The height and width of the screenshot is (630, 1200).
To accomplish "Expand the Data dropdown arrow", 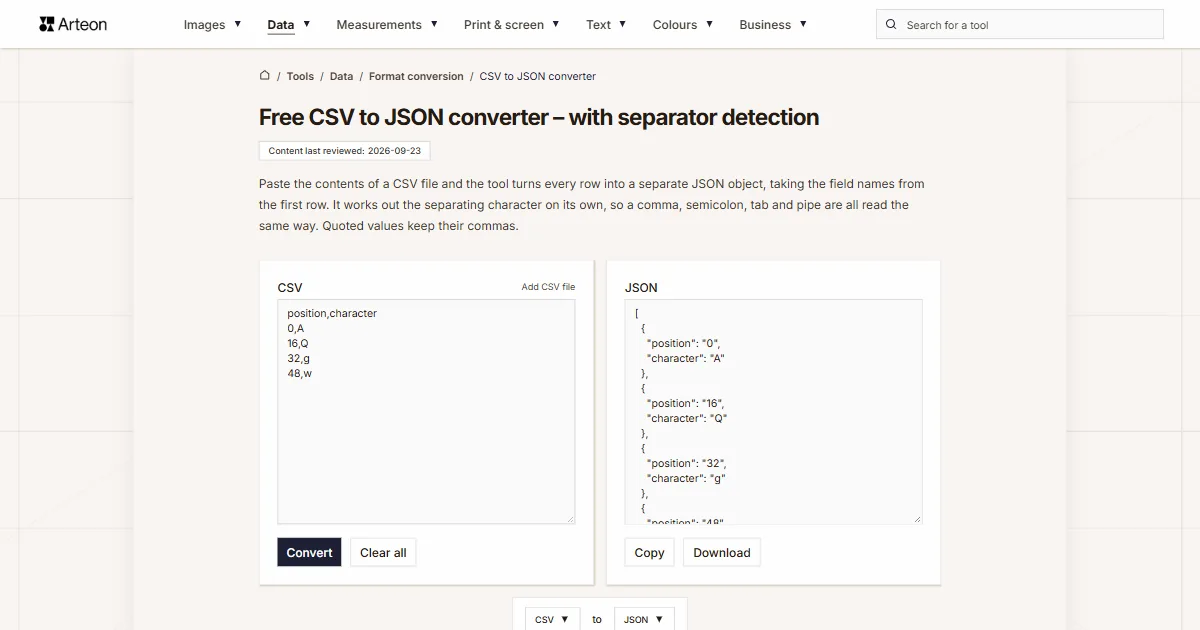I will click(x=306, y=24).
